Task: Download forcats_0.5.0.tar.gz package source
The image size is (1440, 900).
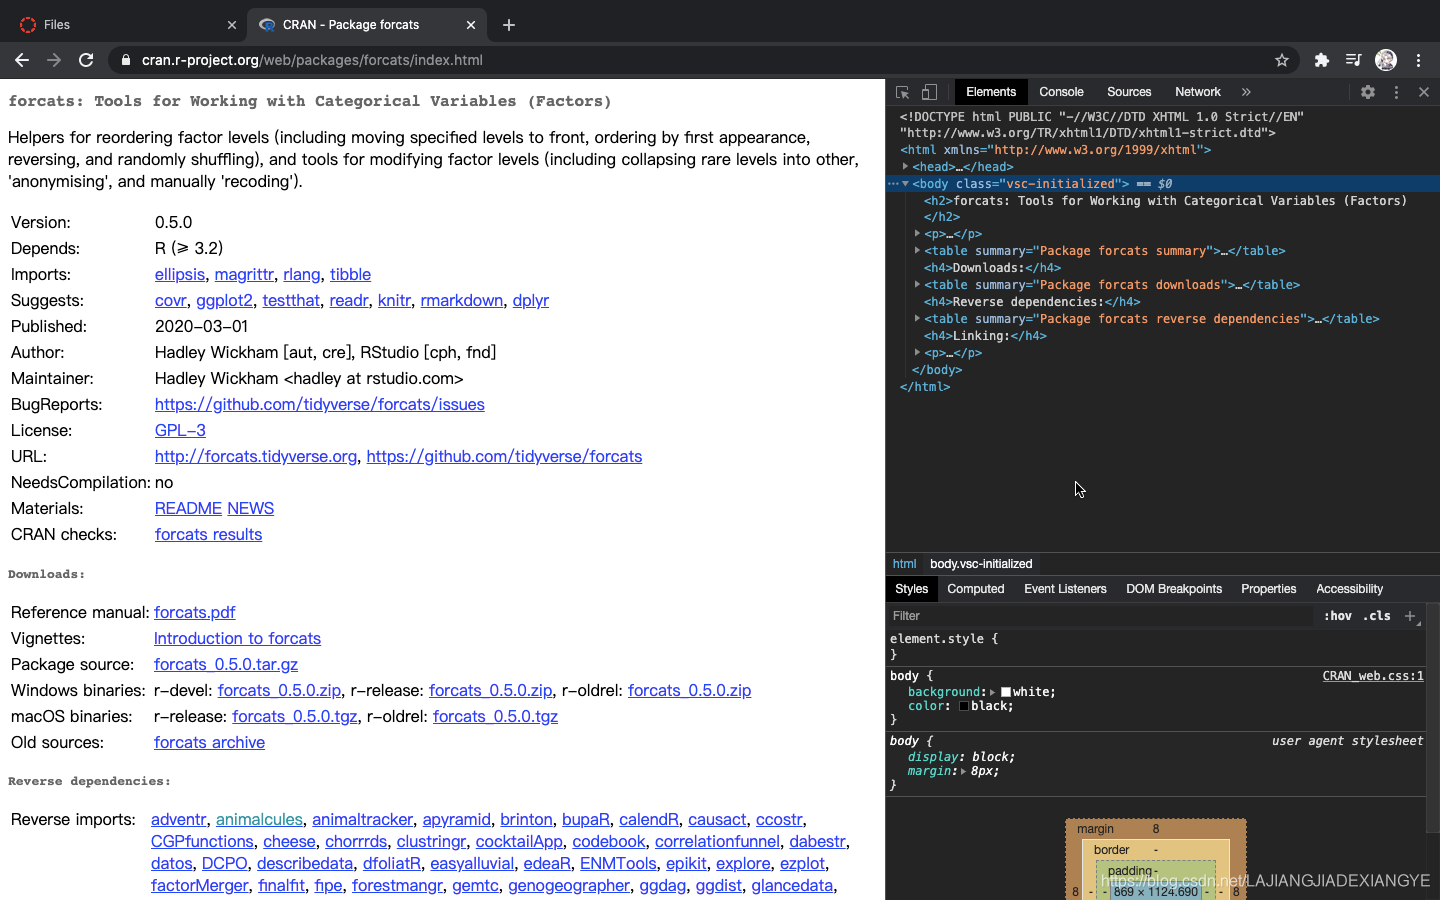Action: pos(226,664)
